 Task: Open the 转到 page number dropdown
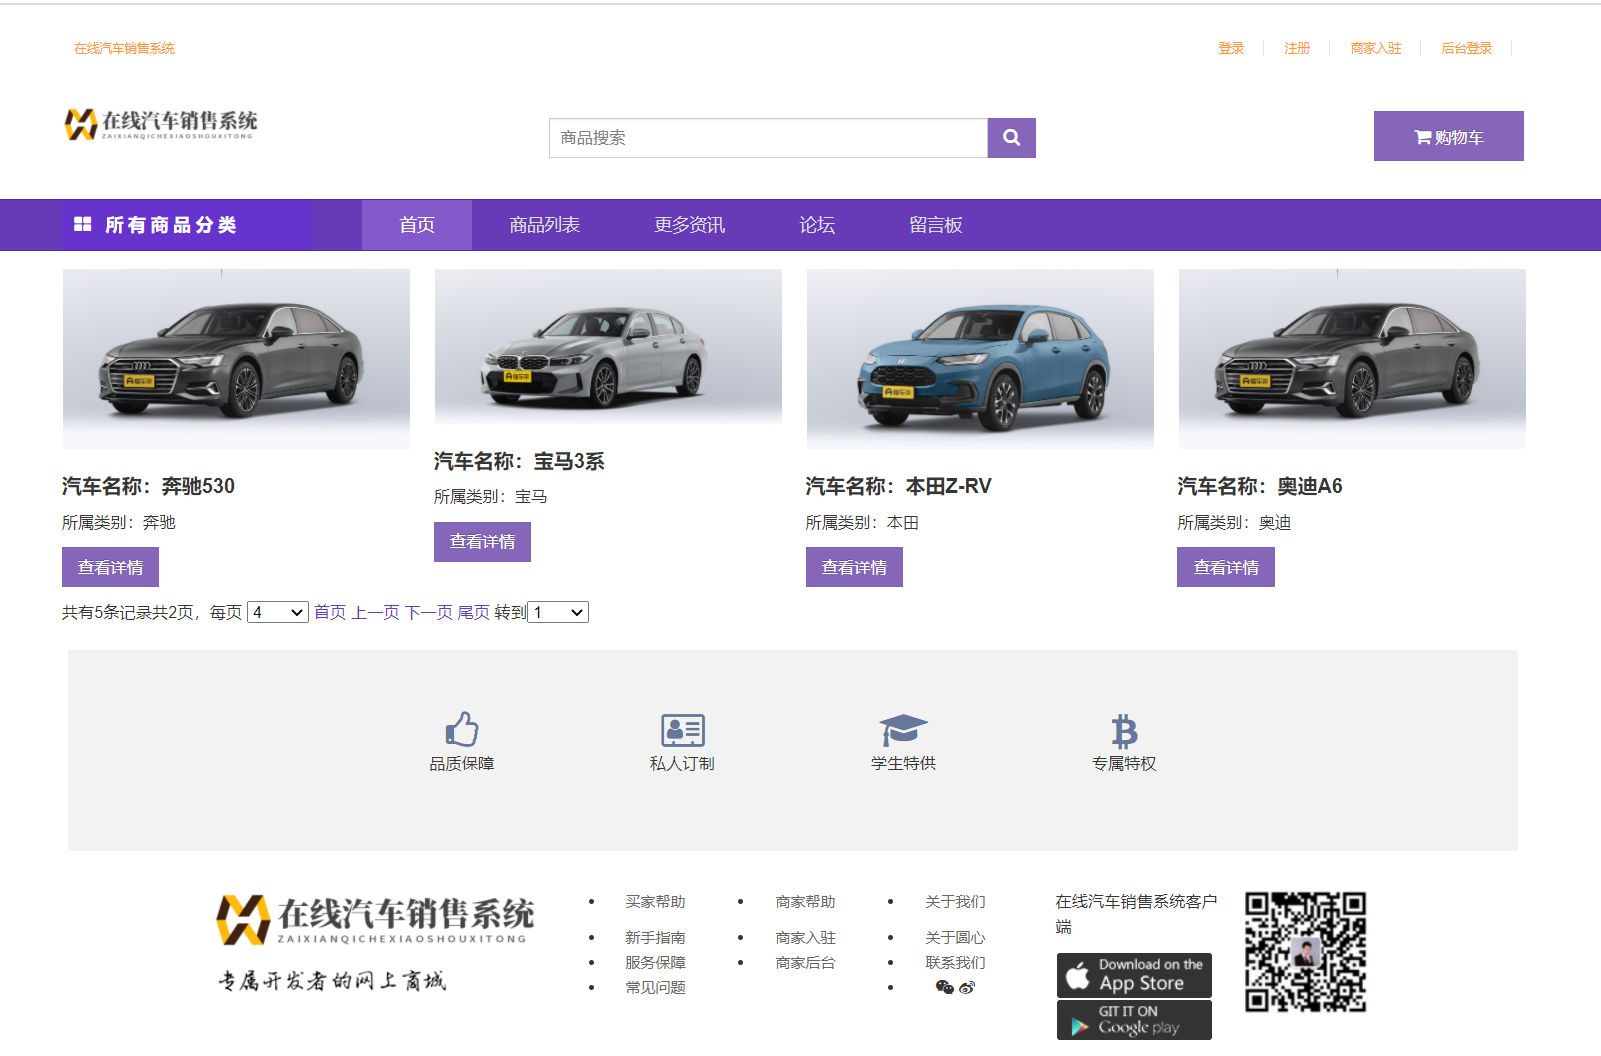click(557, 611)
